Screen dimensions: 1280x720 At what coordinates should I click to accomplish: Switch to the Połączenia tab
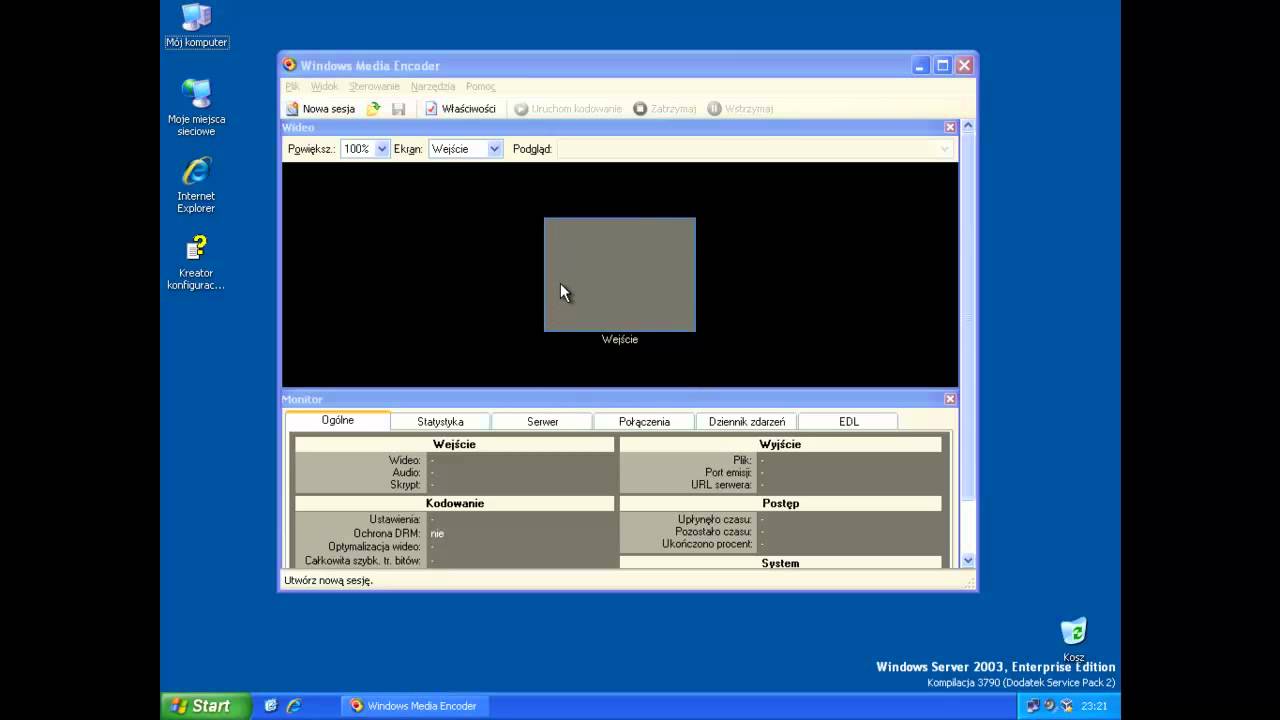(644, 422)
